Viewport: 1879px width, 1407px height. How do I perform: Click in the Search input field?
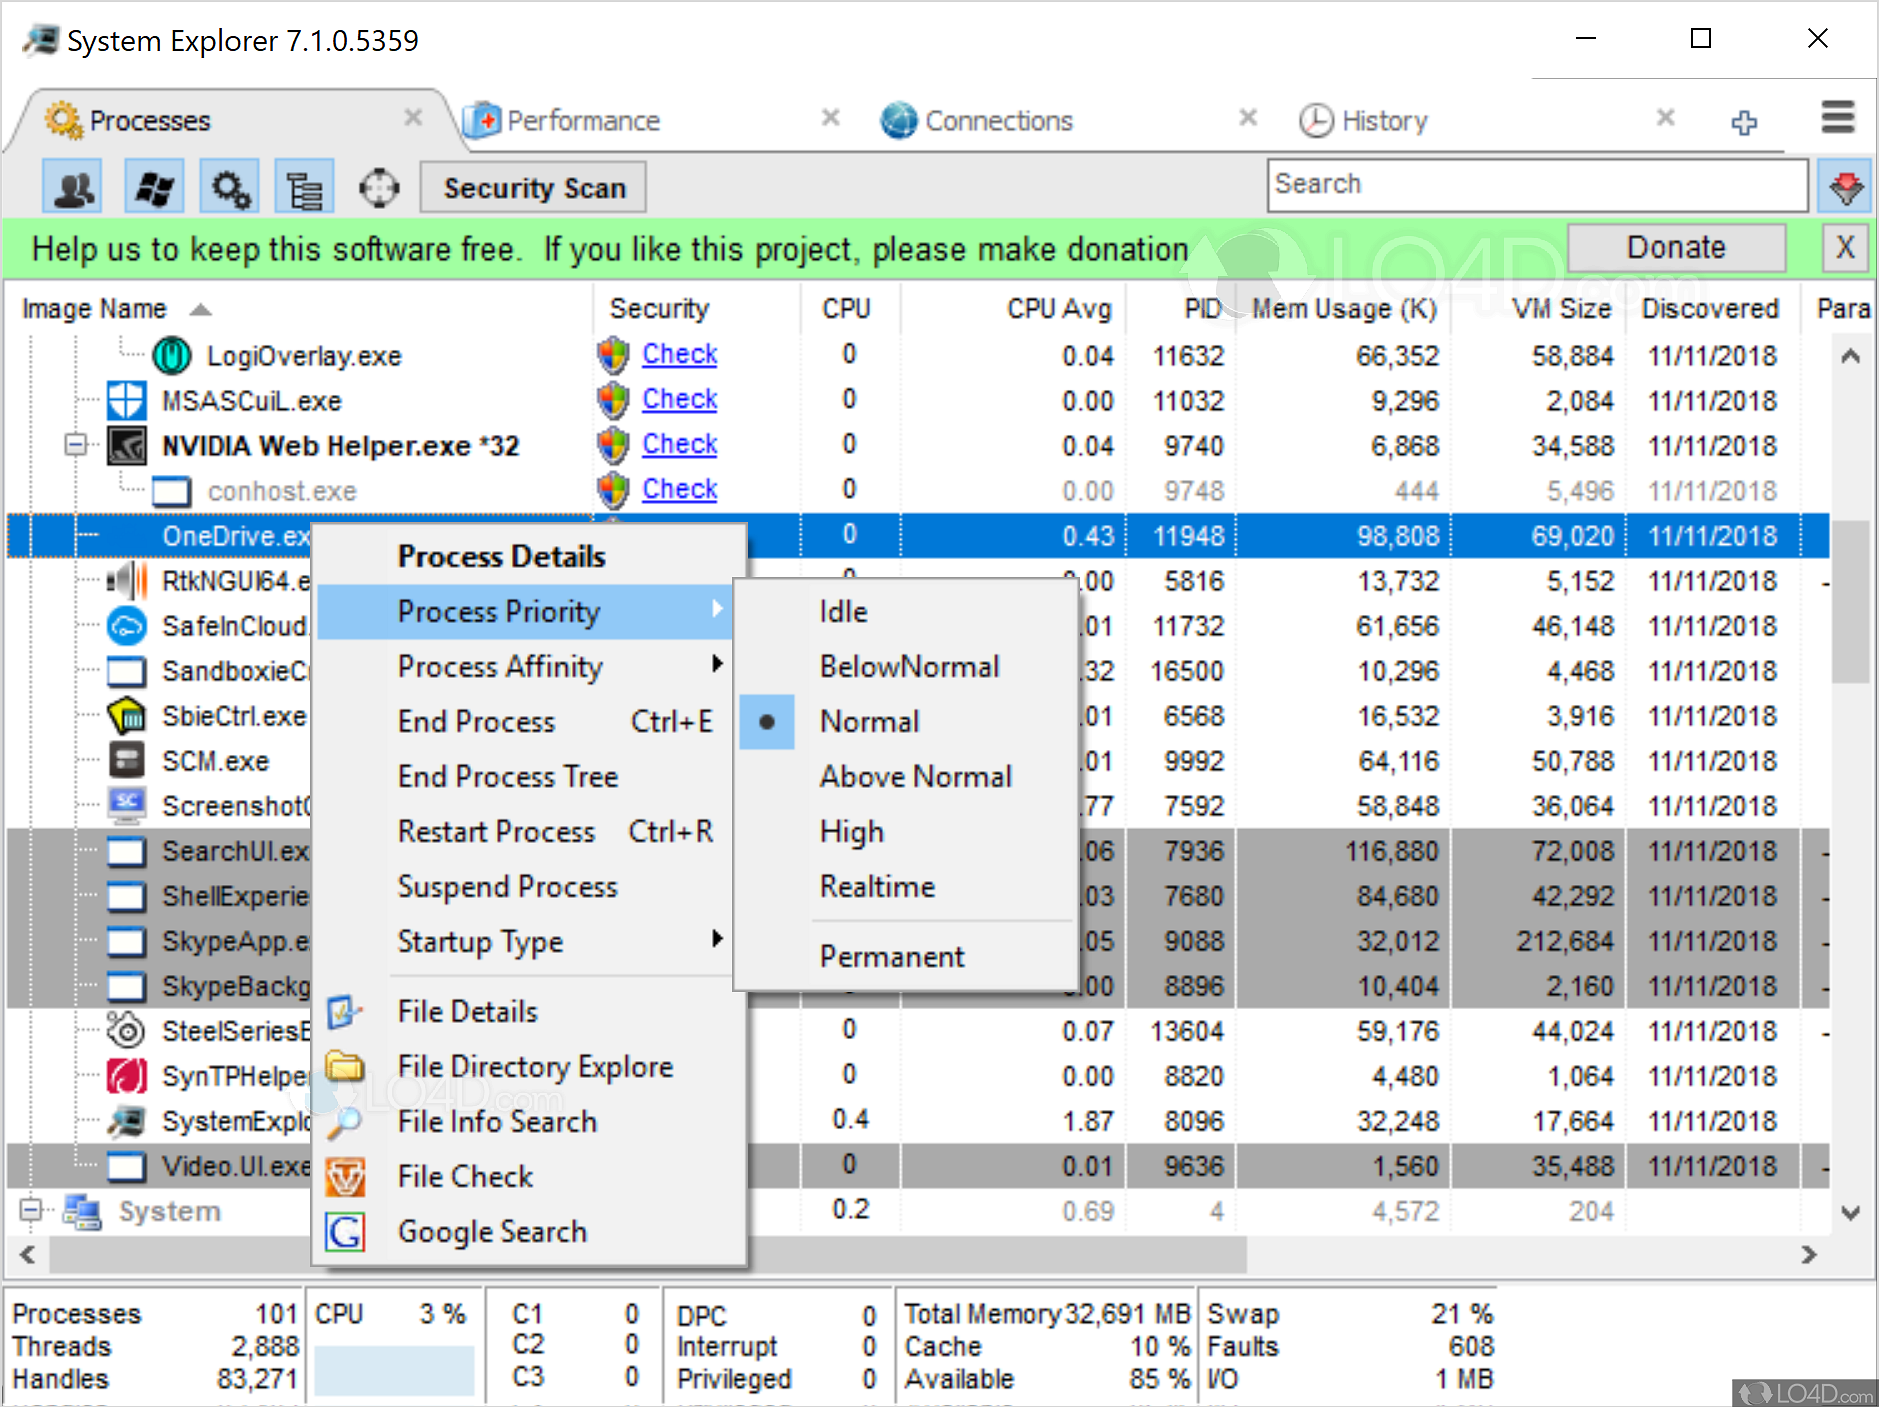pos(1537,185)
